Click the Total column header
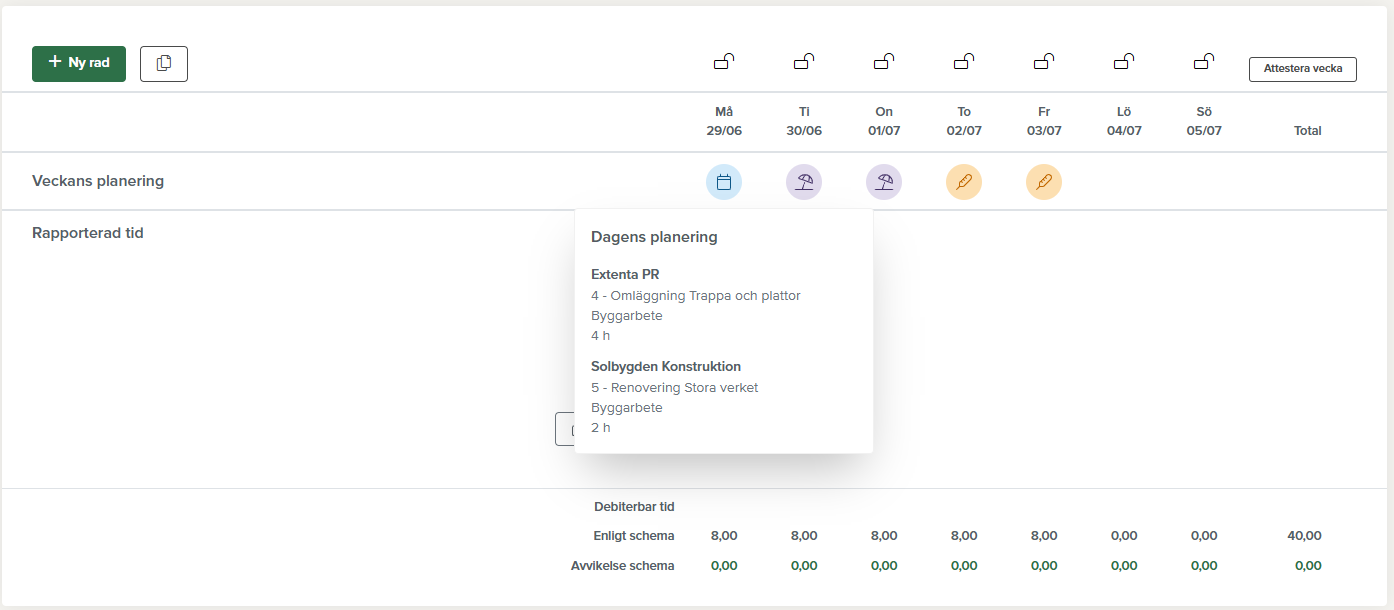1394x610 pixels. (1307, 131)
